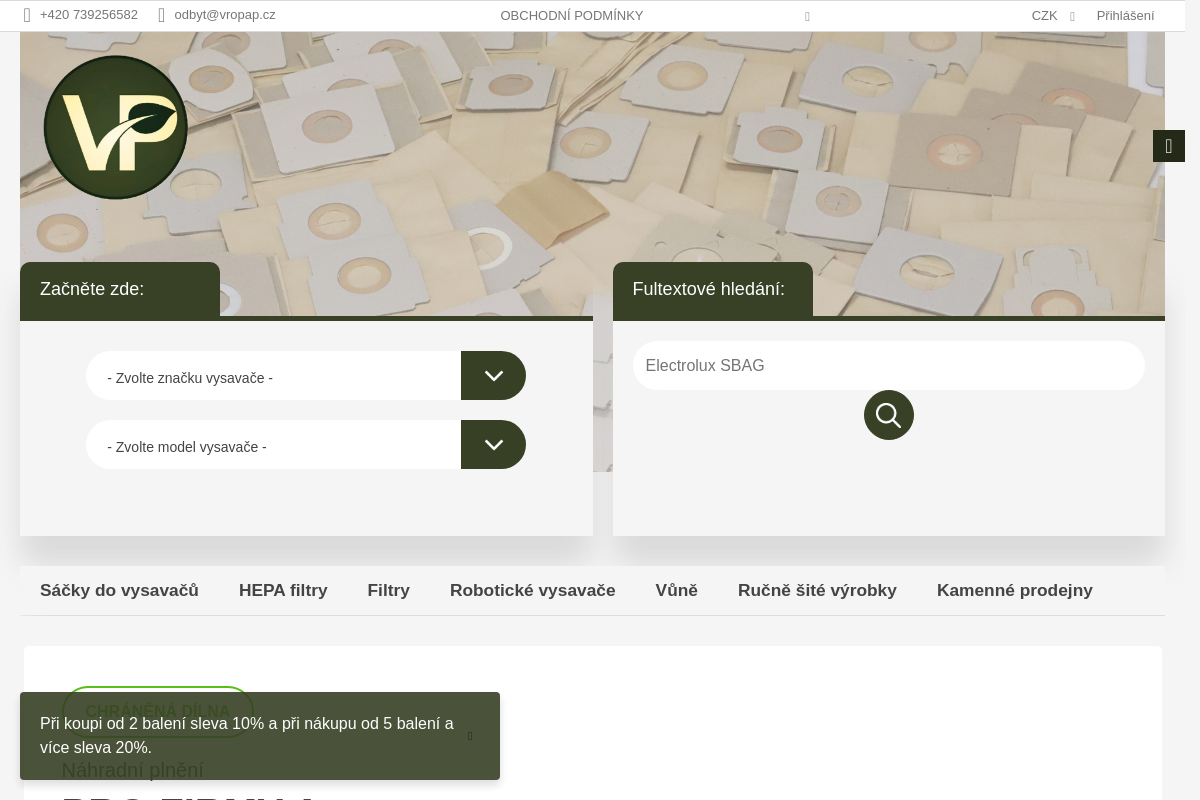
Task: Click the brand dropdown chevron arrow
Action: (493, 376)
